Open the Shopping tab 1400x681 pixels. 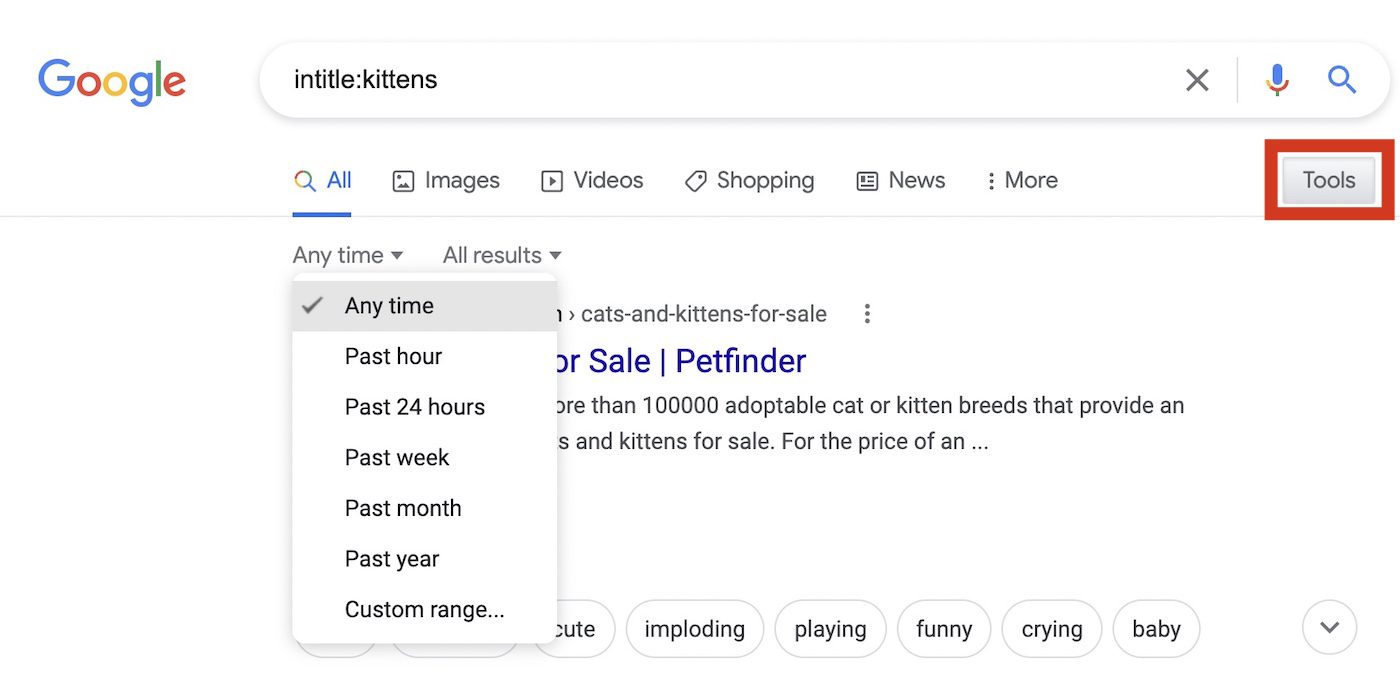[x=749, y=181]
